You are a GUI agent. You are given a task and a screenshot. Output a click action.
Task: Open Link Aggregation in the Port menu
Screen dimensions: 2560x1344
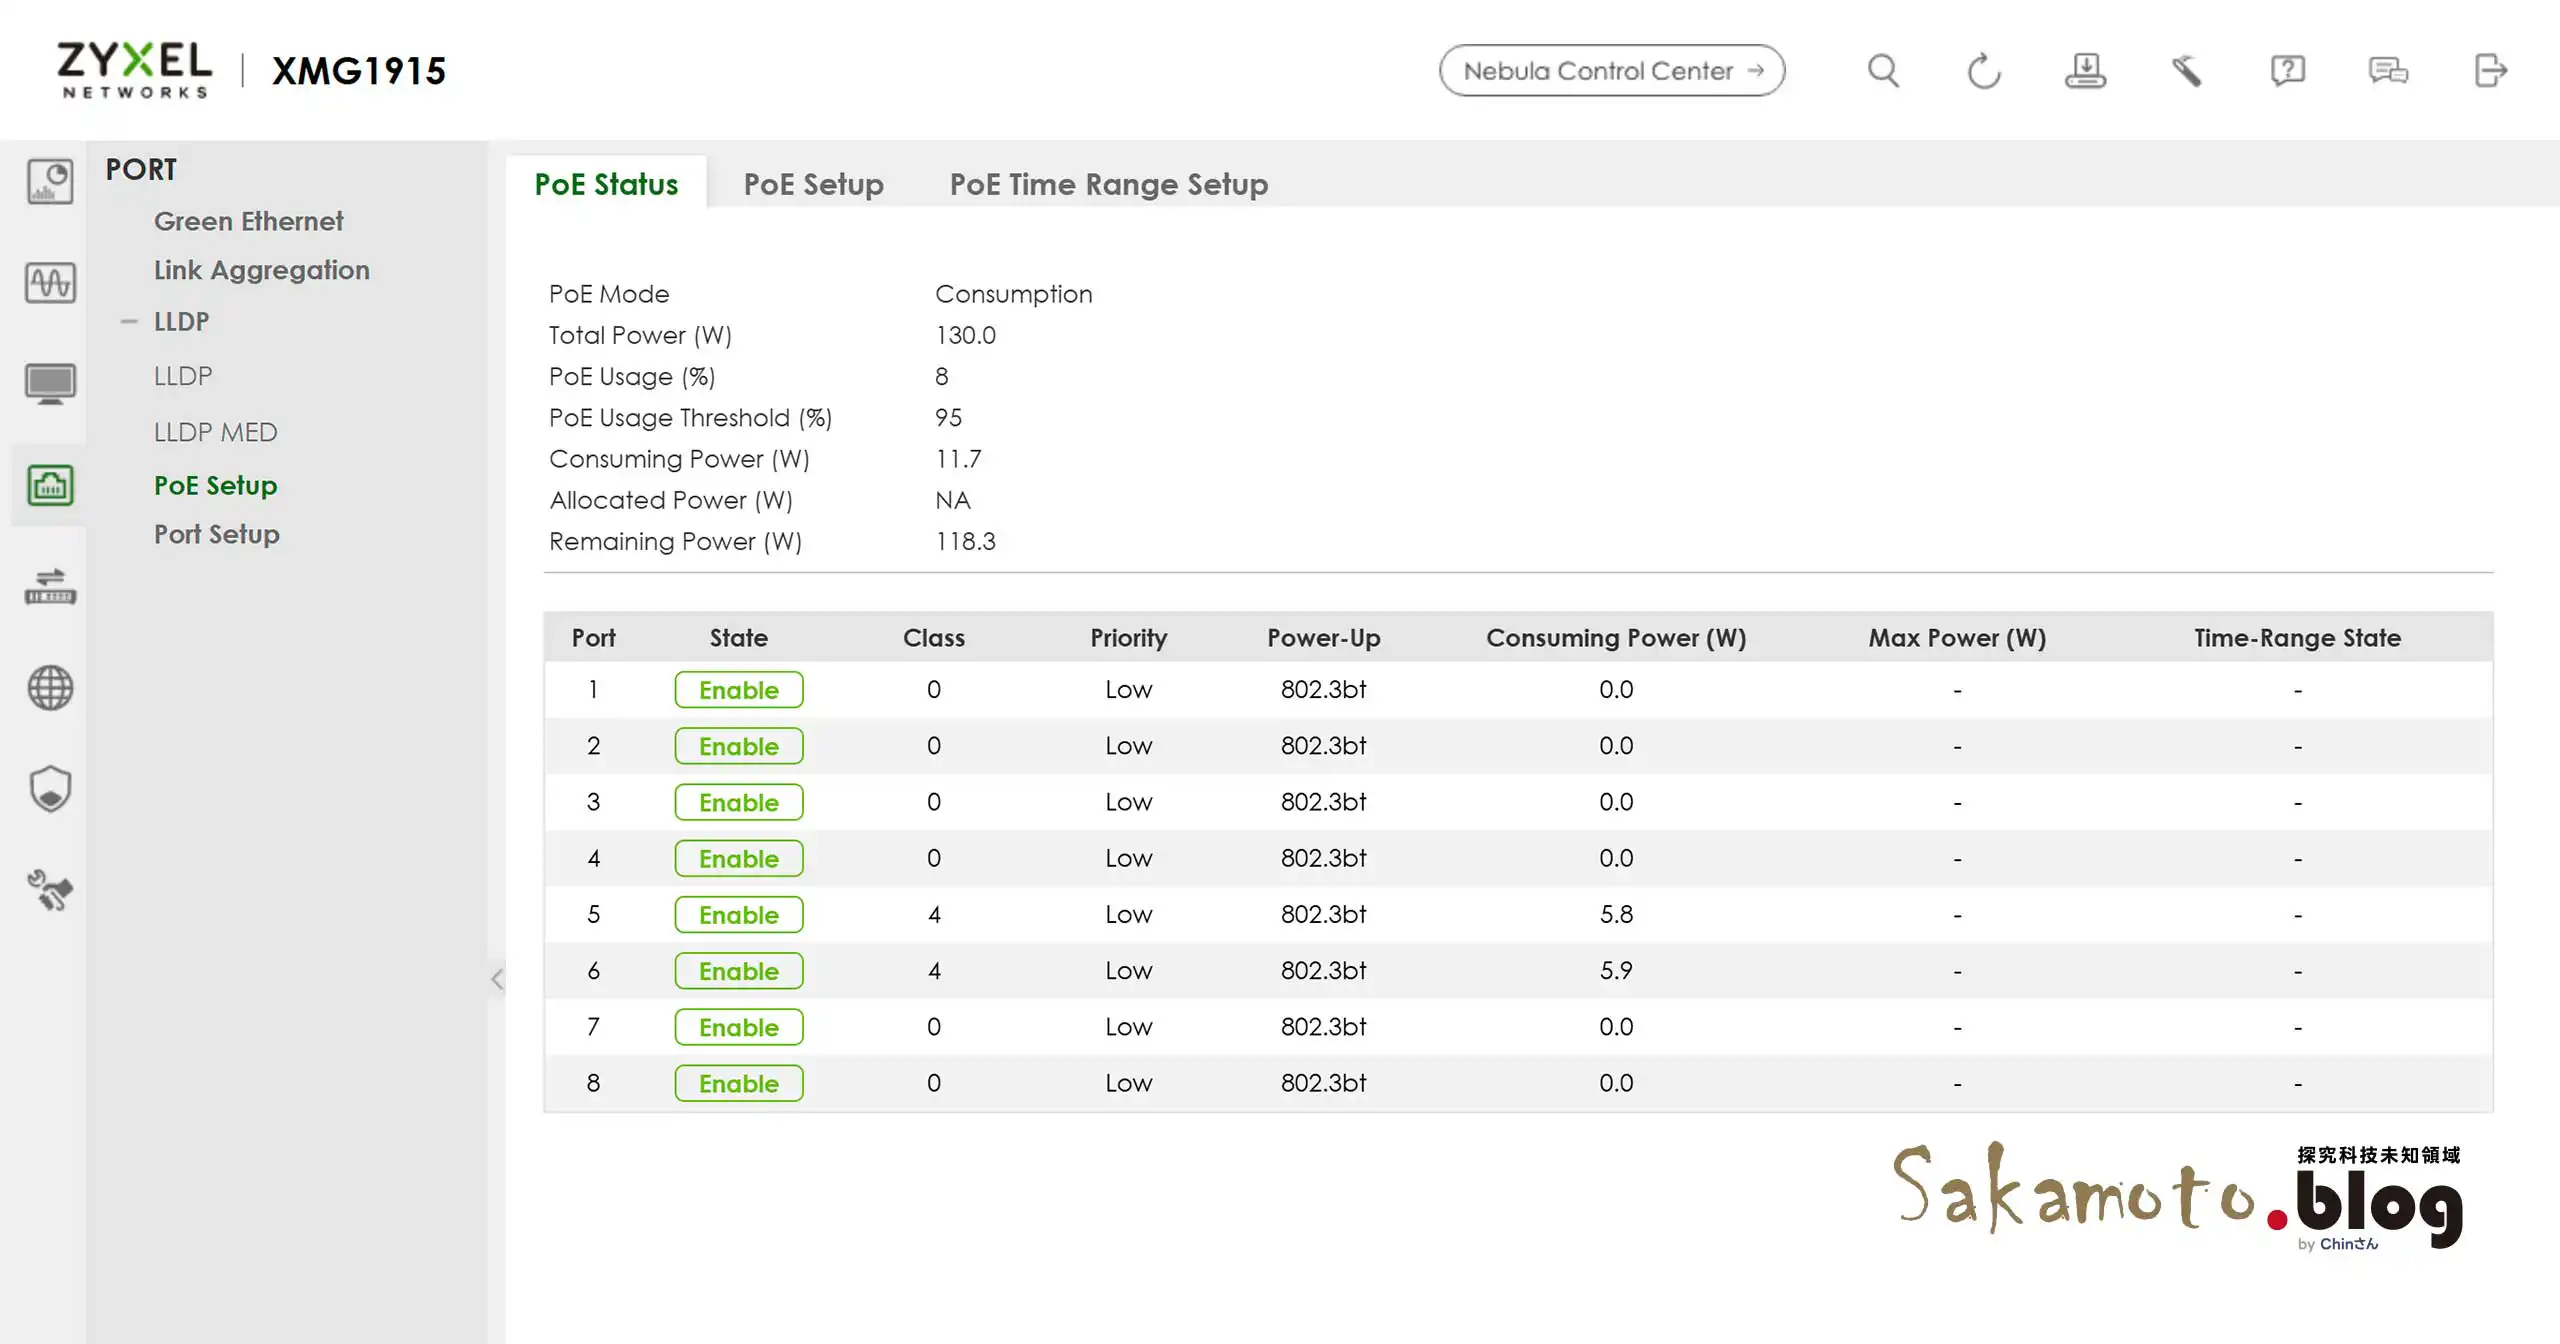click(261, 270)
